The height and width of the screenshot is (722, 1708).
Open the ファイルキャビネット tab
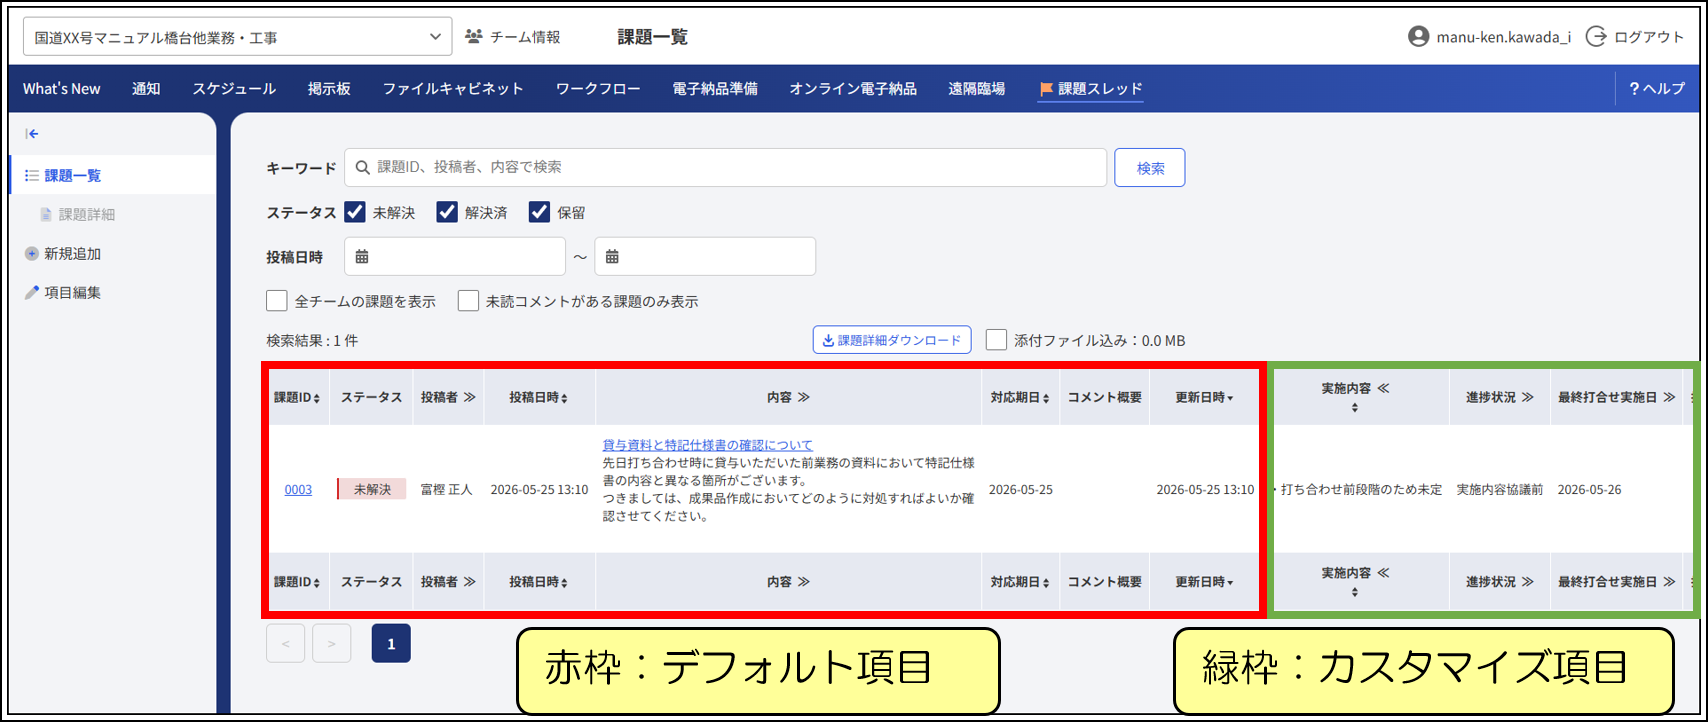click(453, 89)
